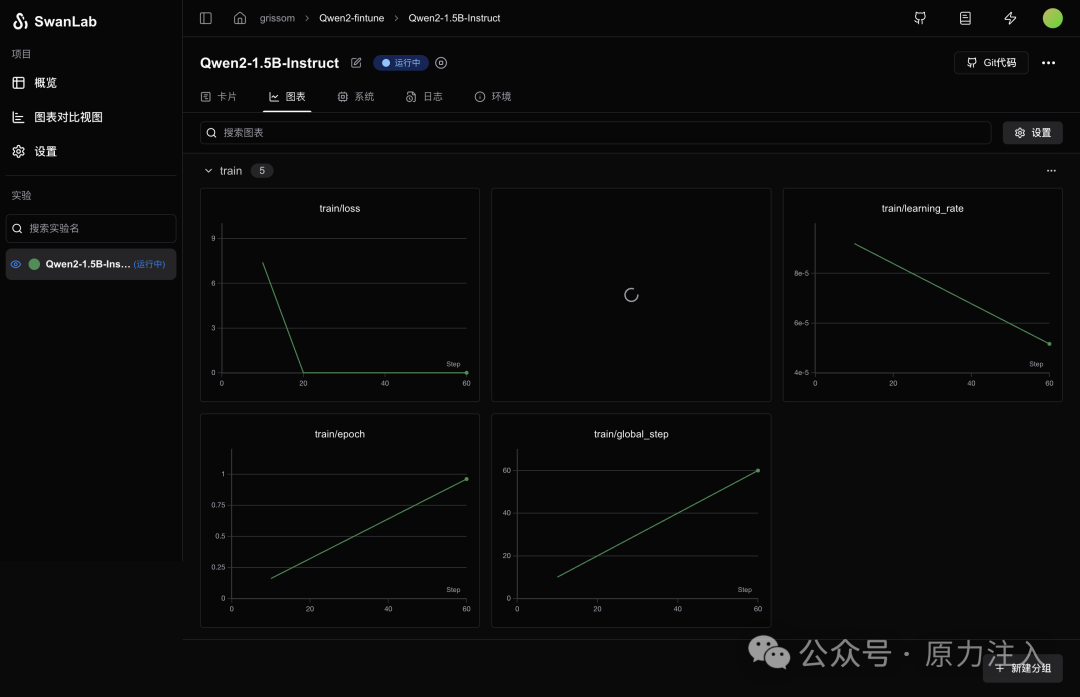Image resolution: width=1080 pixels, height=697 pixels.
Task: Collapse the train group chevron
Action: point(208,171)
